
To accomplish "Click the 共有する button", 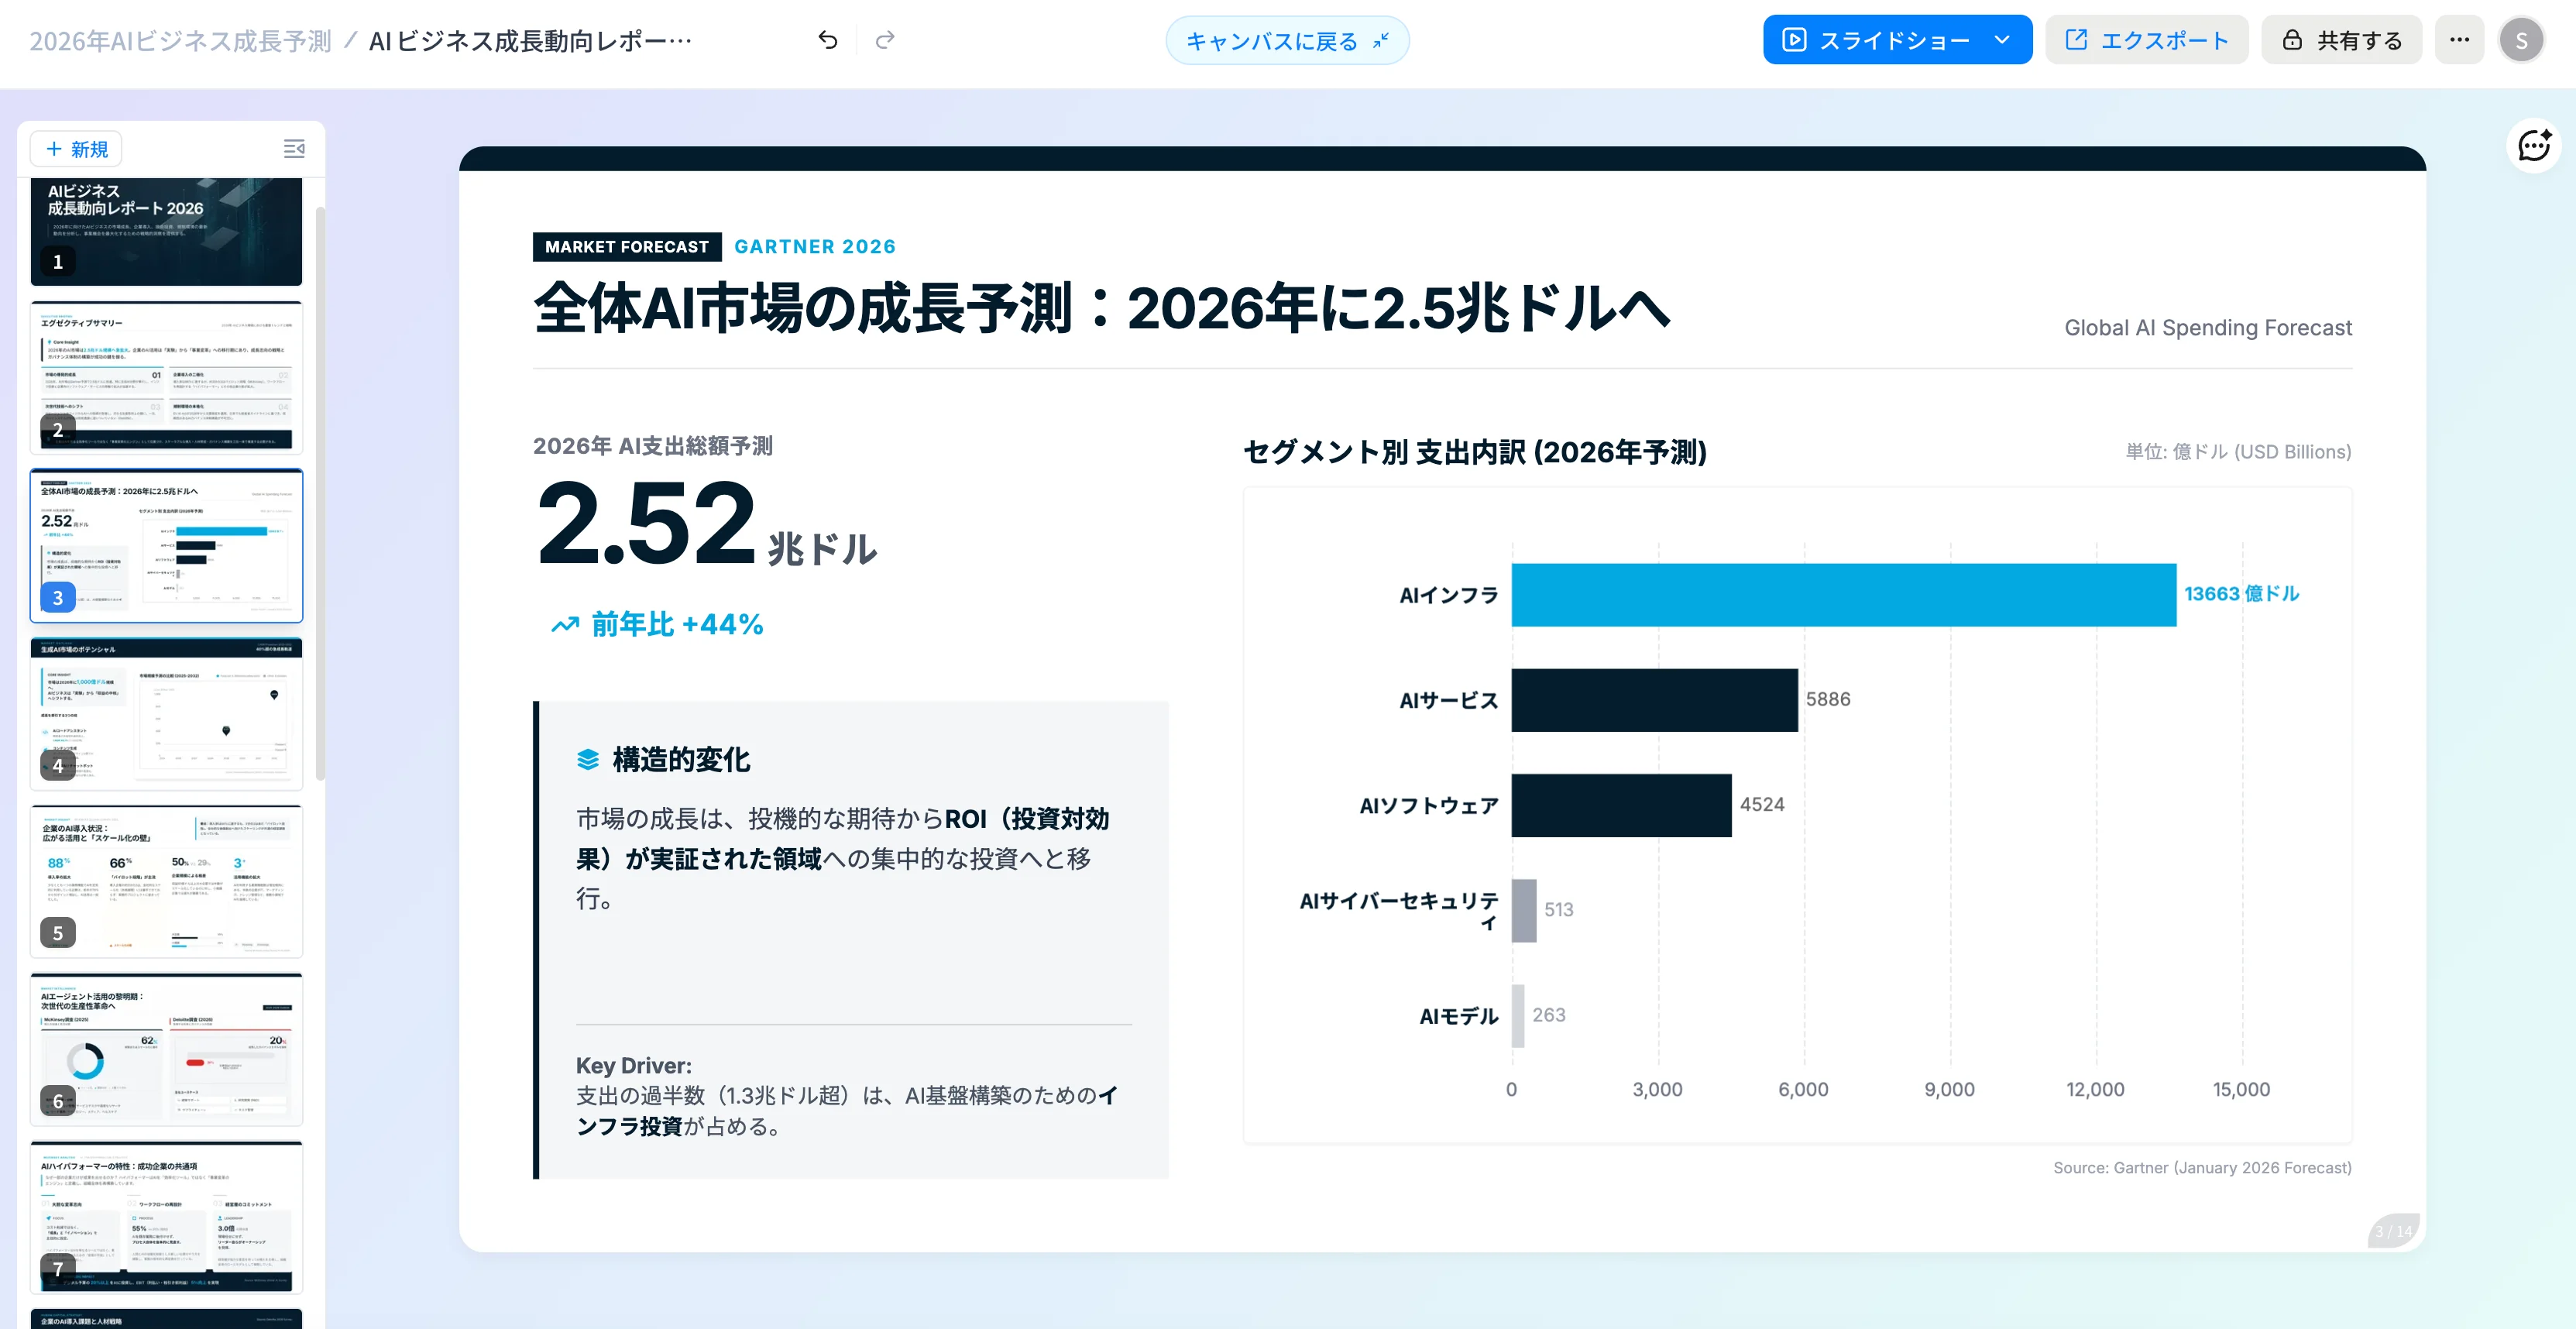I will pyautogui.click(x=2341, y=40).
